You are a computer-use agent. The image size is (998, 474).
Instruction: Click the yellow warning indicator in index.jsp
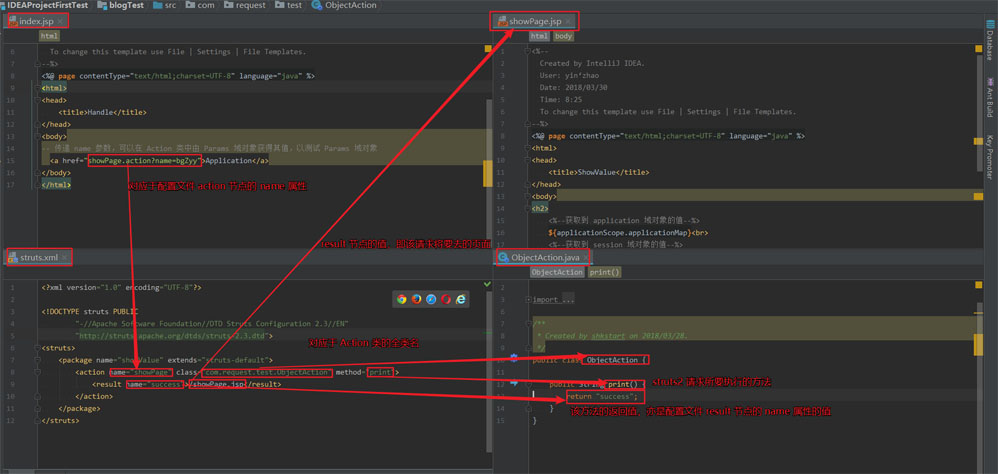pyautogui.click(x=488, y=48)
